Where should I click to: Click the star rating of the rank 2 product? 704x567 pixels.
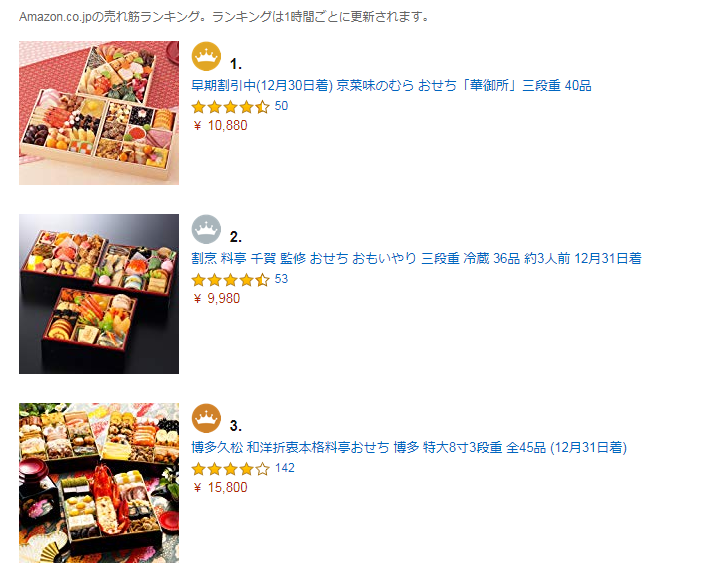(230, 280)
